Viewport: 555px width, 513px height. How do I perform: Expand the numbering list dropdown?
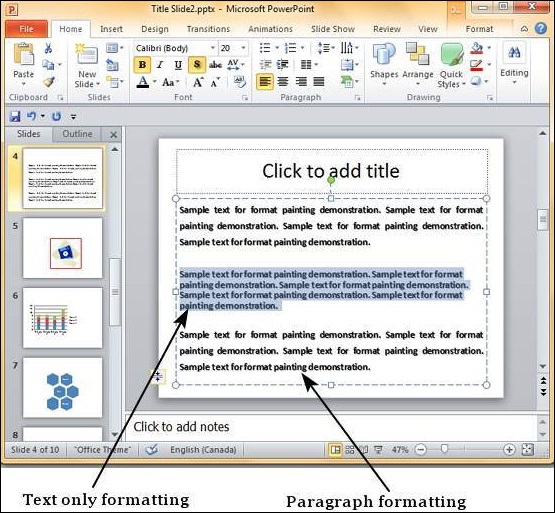(x=302, y=48)
